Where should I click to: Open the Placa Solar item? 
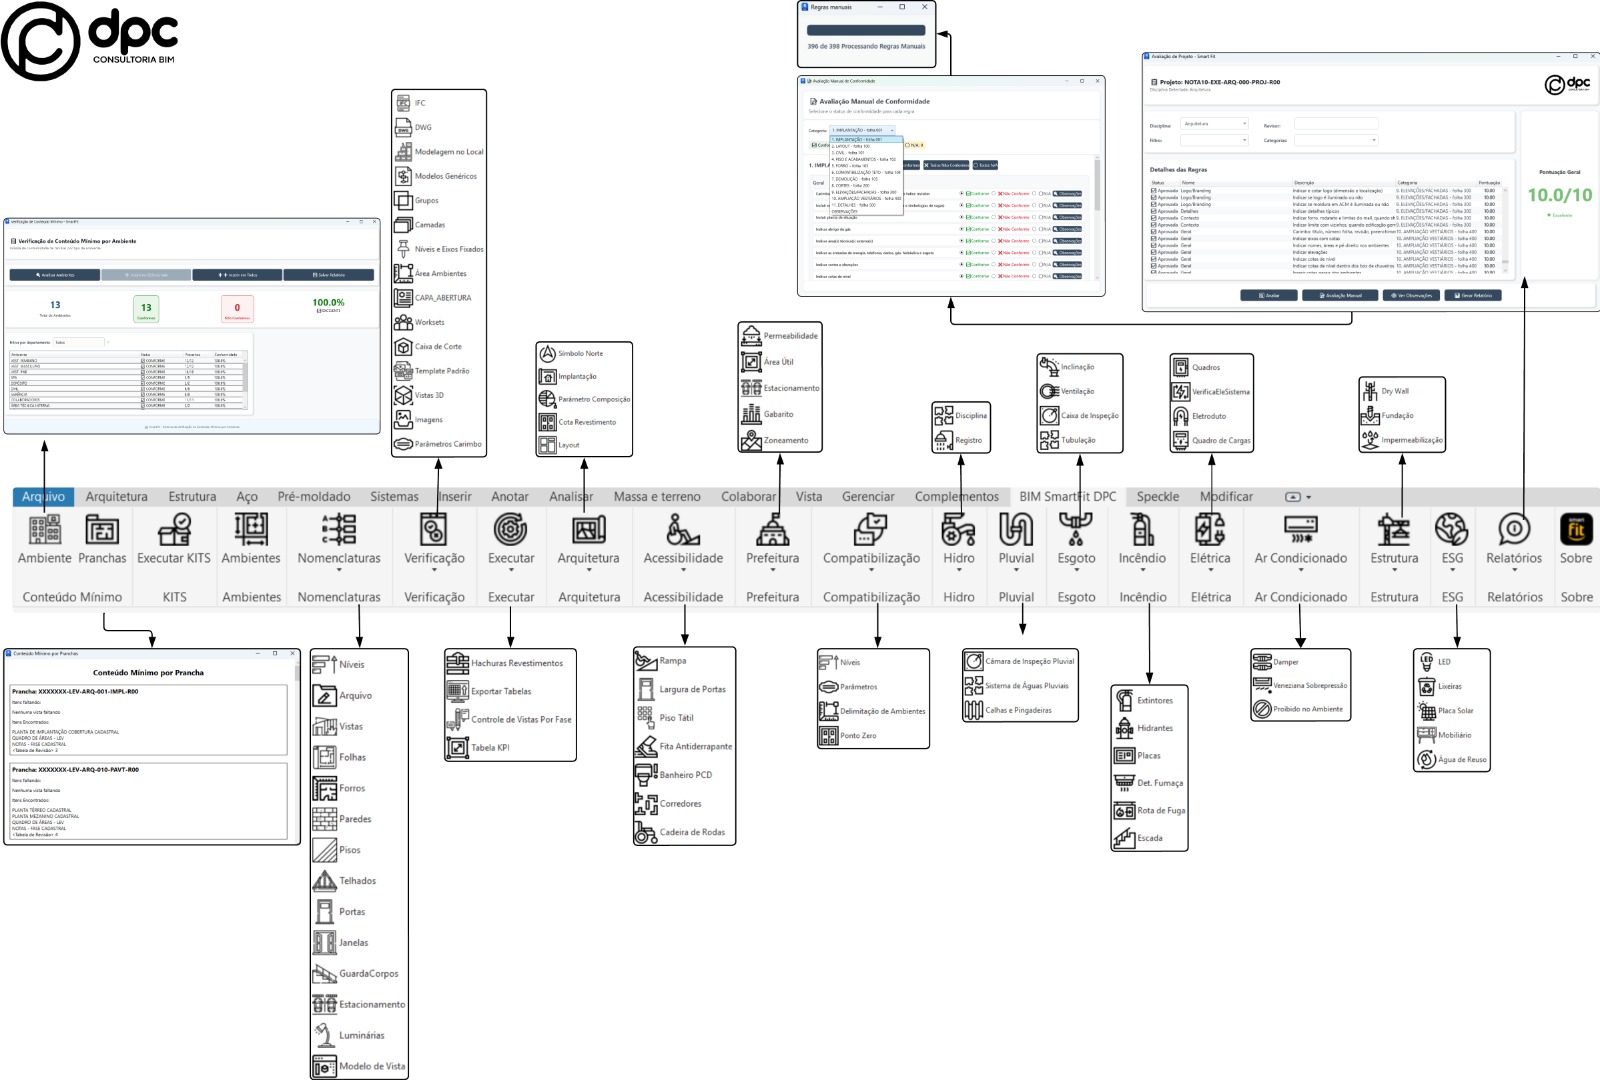click(1446, 711)
